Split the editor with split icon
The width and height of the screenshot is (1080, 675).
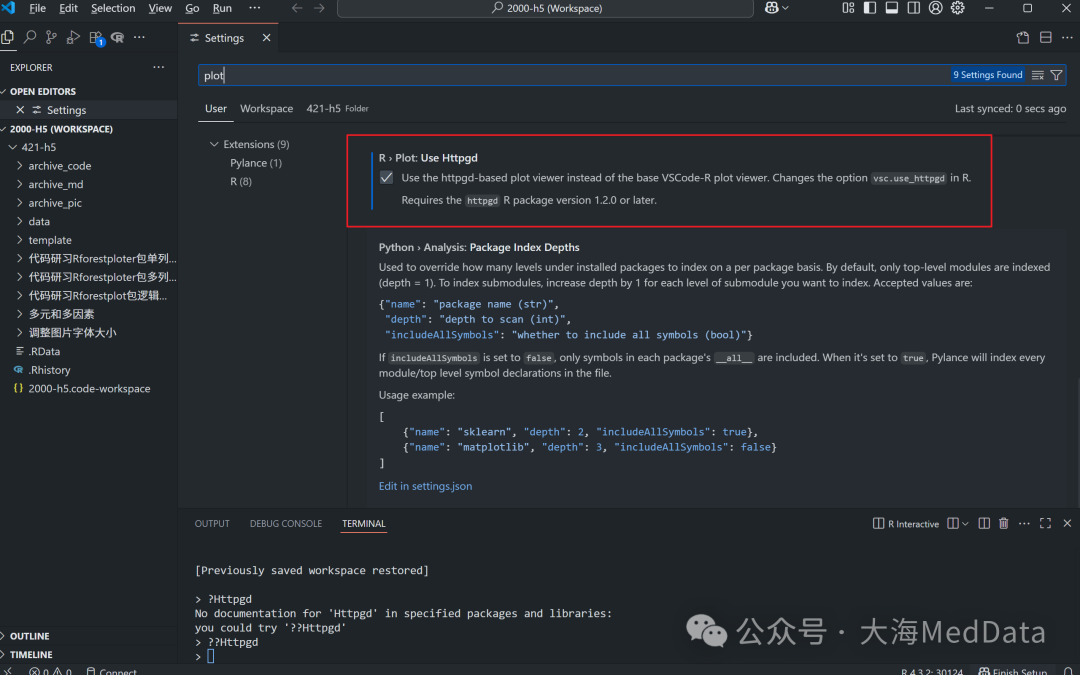1046,37
